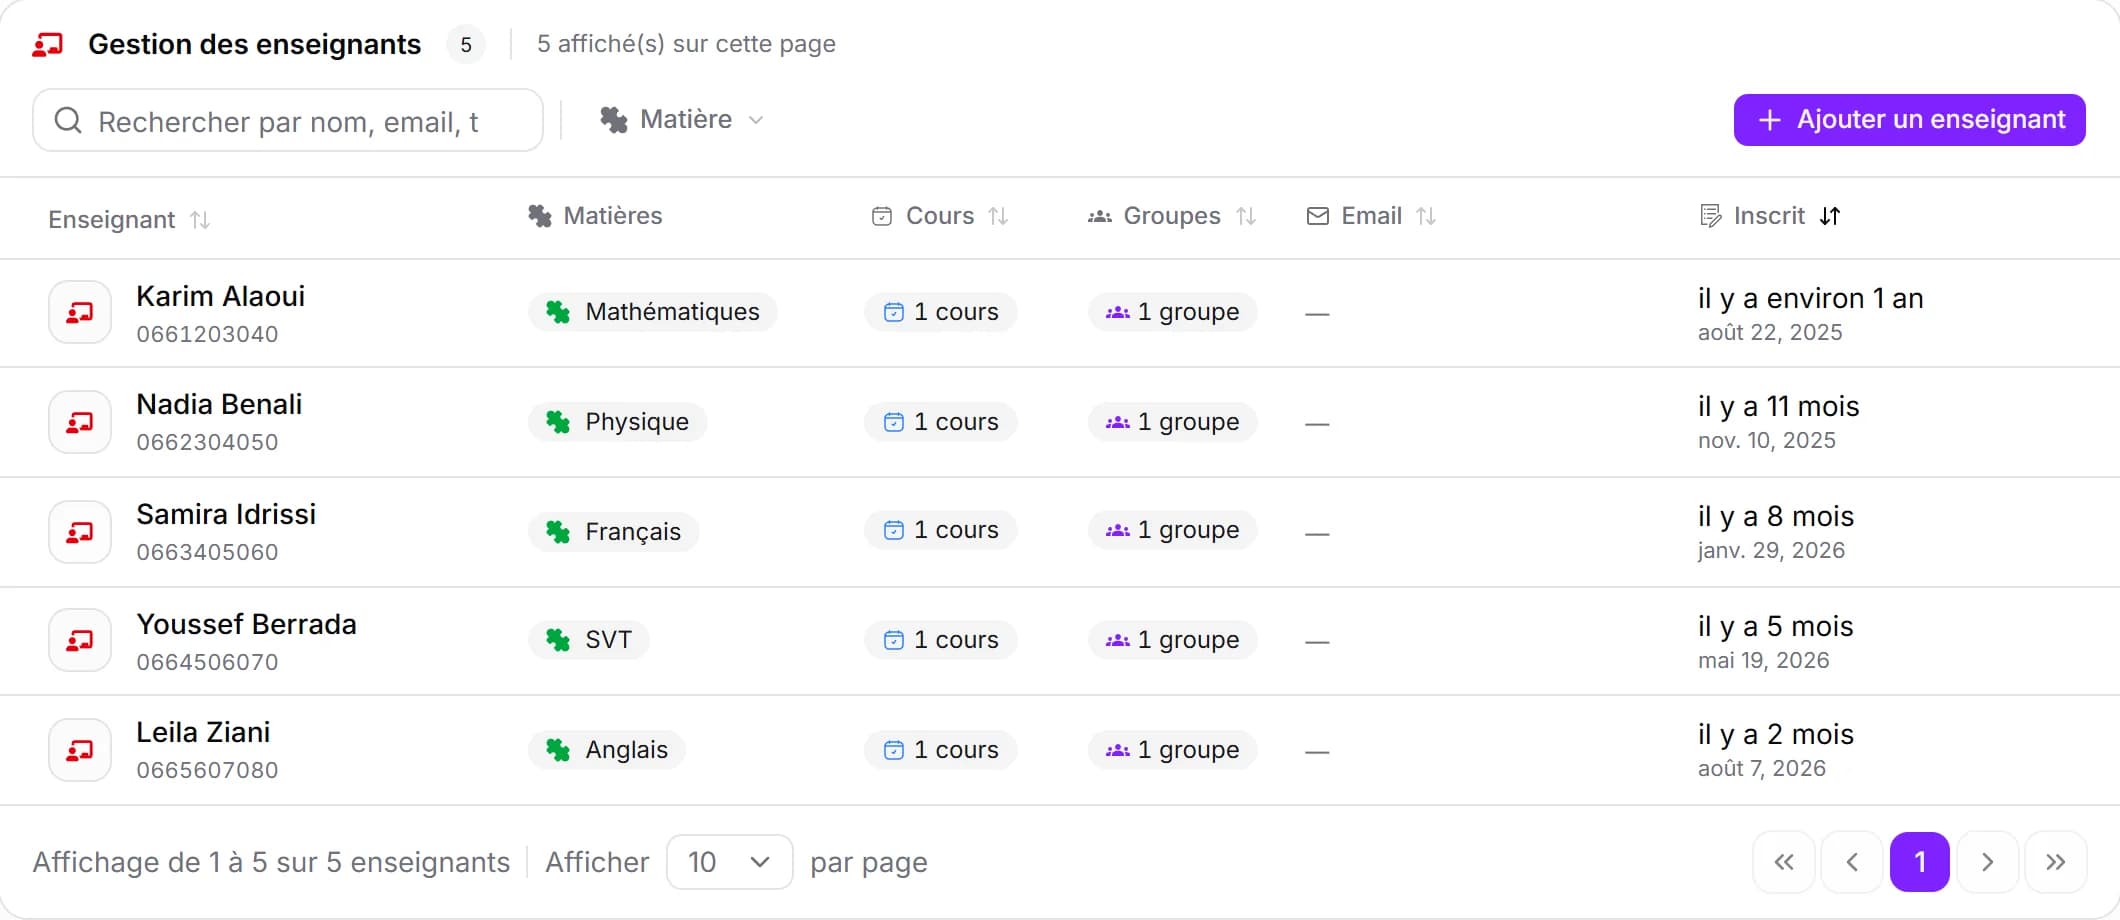This screenshot has height=920, width=2120.
Task: Click the date août 22, 2025
Action: coord(1770,332)
